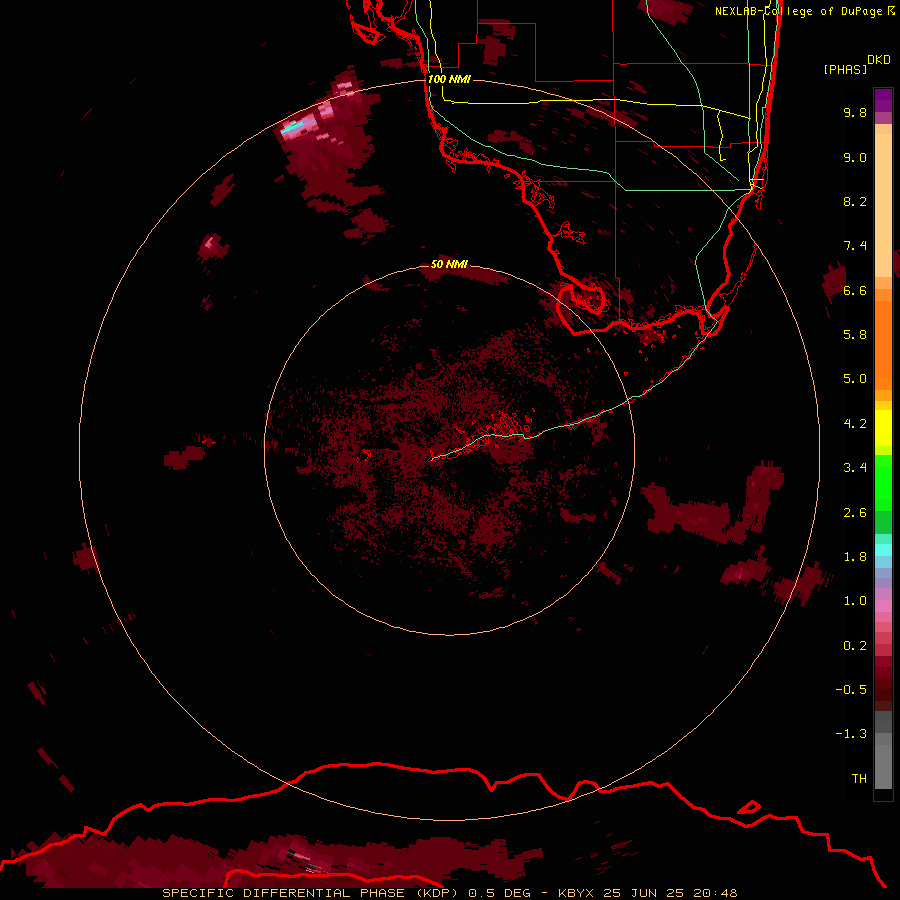The image size is (900, 900).
Task: Click the cyan high-KDP core in northwest storm
Action: point(292,127)
